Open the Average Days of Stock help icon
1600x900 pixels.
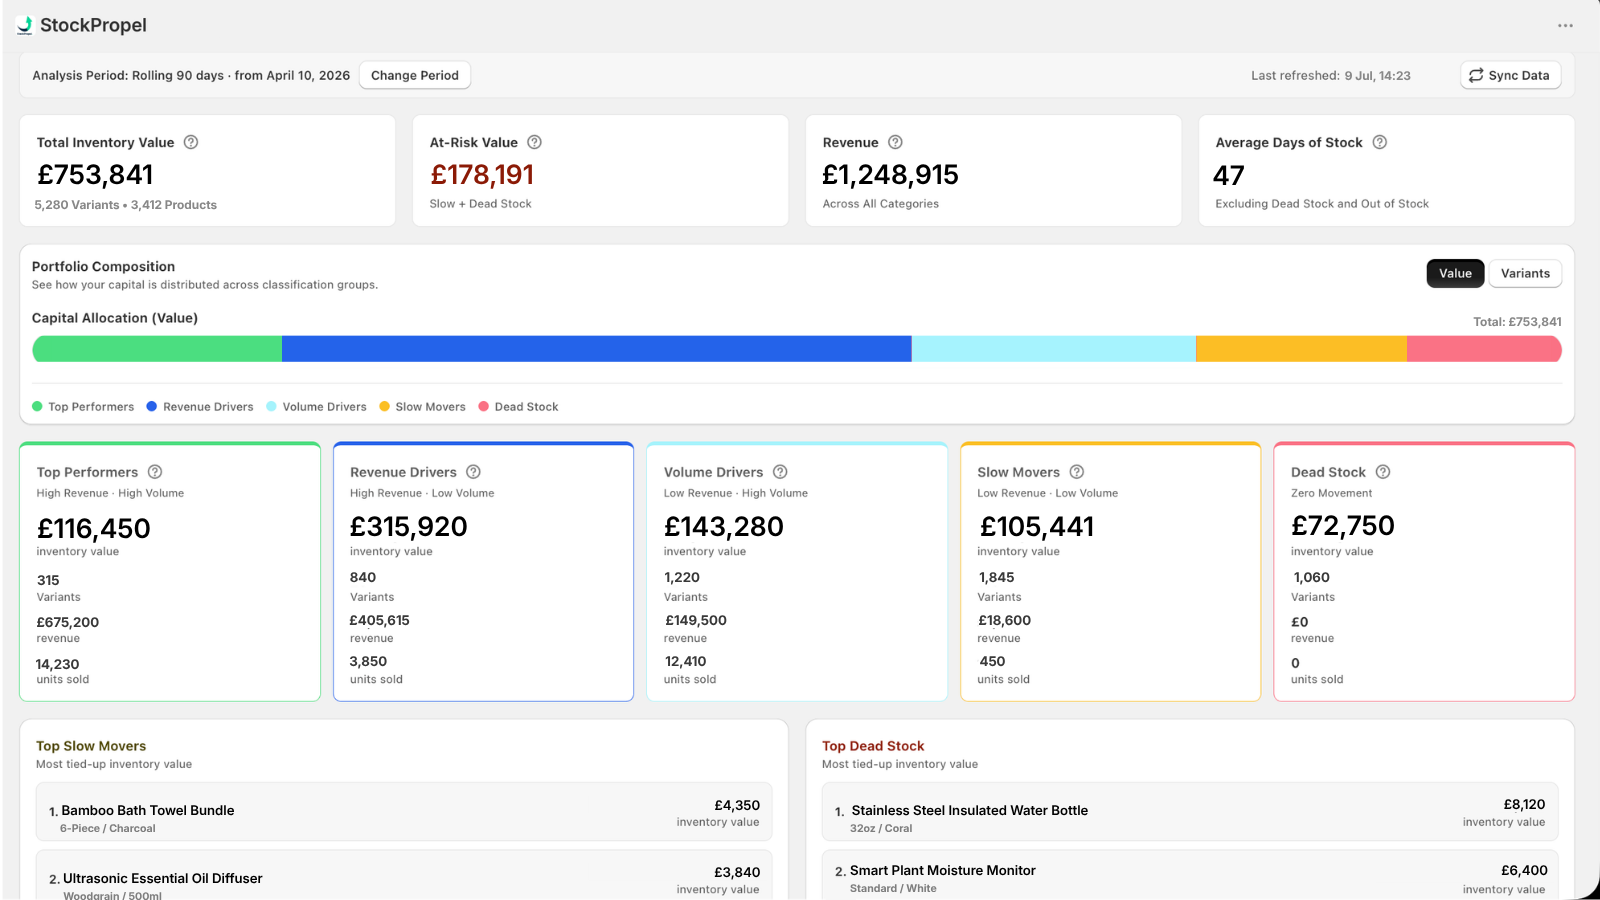[1380, 142]
